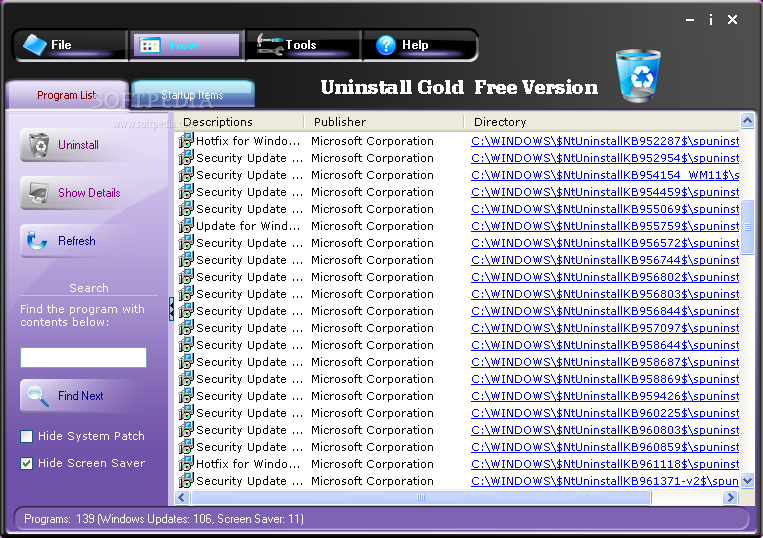Click the question mark Help icon
Screen dimensions: 763x538
[x=386, y=45]
